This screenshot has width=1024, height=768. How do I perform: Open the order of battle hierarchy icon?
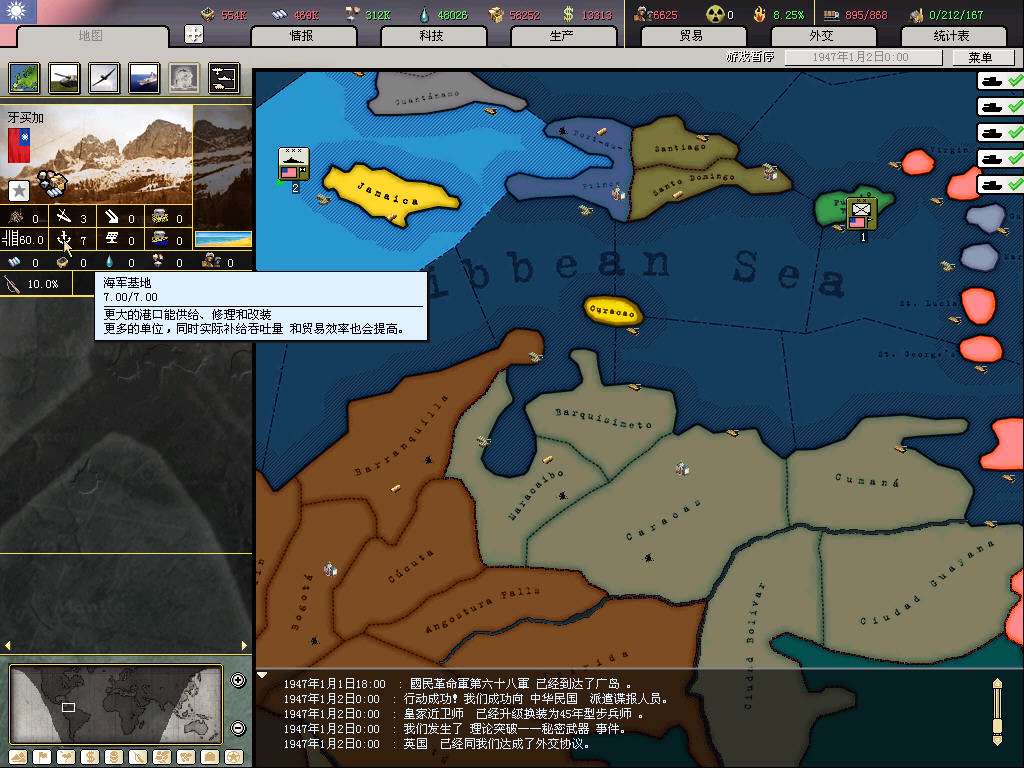[224, 77]
